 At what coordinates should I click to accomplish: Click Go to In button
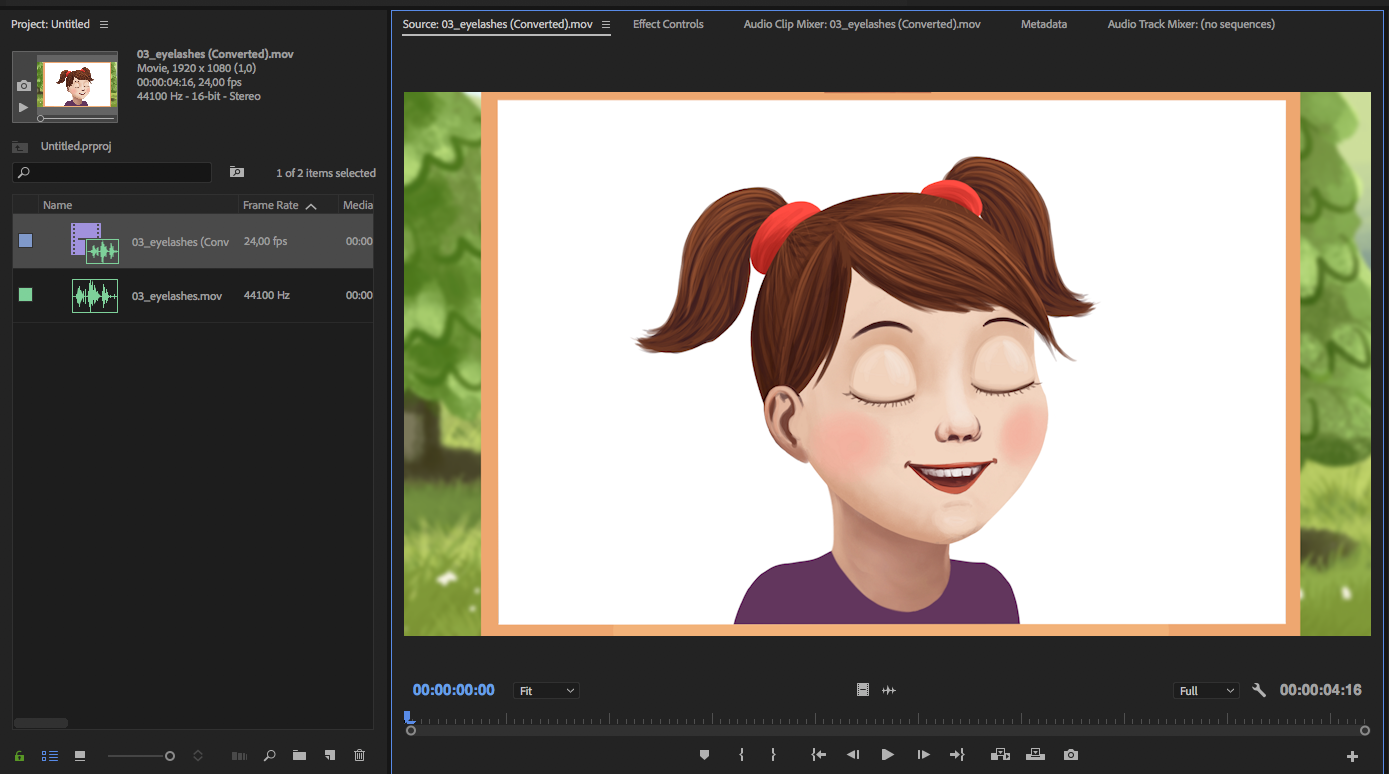[819, 755]
